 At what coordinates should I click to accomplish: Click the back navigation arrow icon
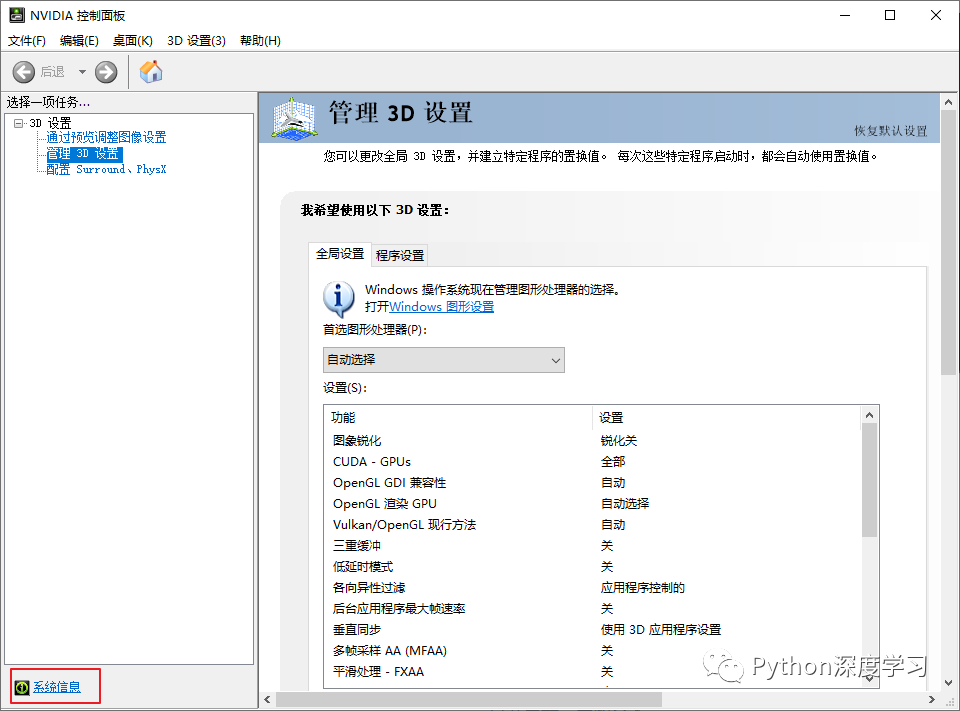tap(23, 72)
